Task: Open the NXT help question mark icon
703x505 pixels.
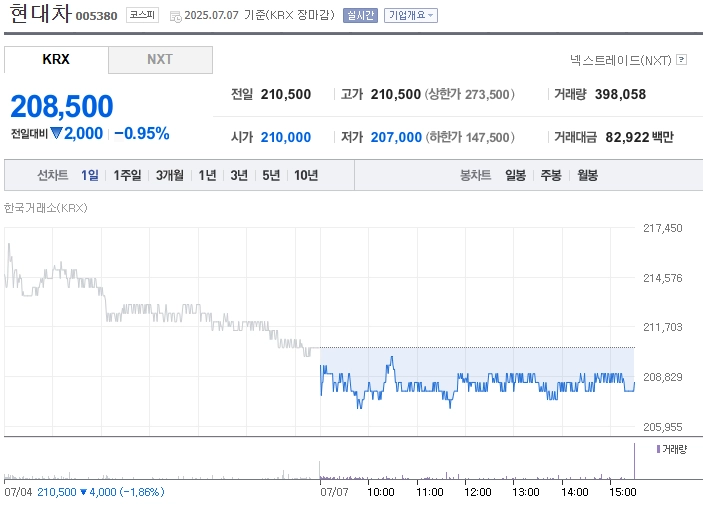Action: pyautogui.click(x=681, y=60)
